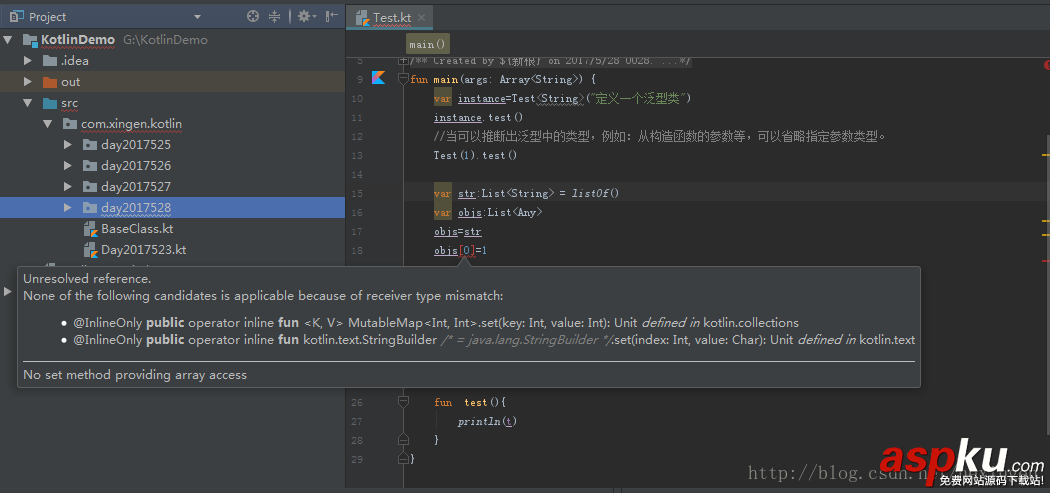Screen dimensions: 1050x493
Task: Open the Project panel settings gear
Action: 303,17
